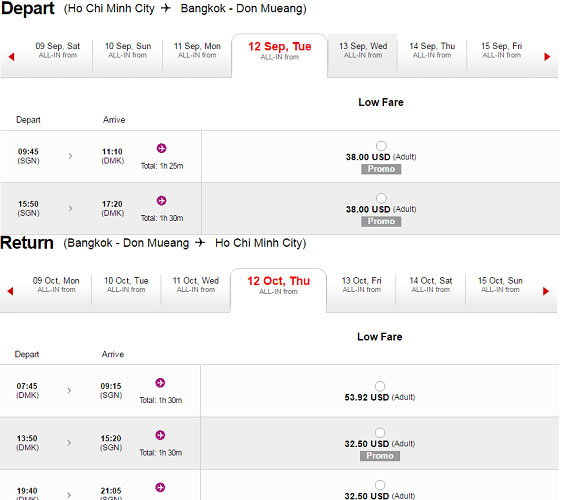562x500 pixels.
Task: Choose 15 Sep, Fri departure date tab
Action: 501,51
